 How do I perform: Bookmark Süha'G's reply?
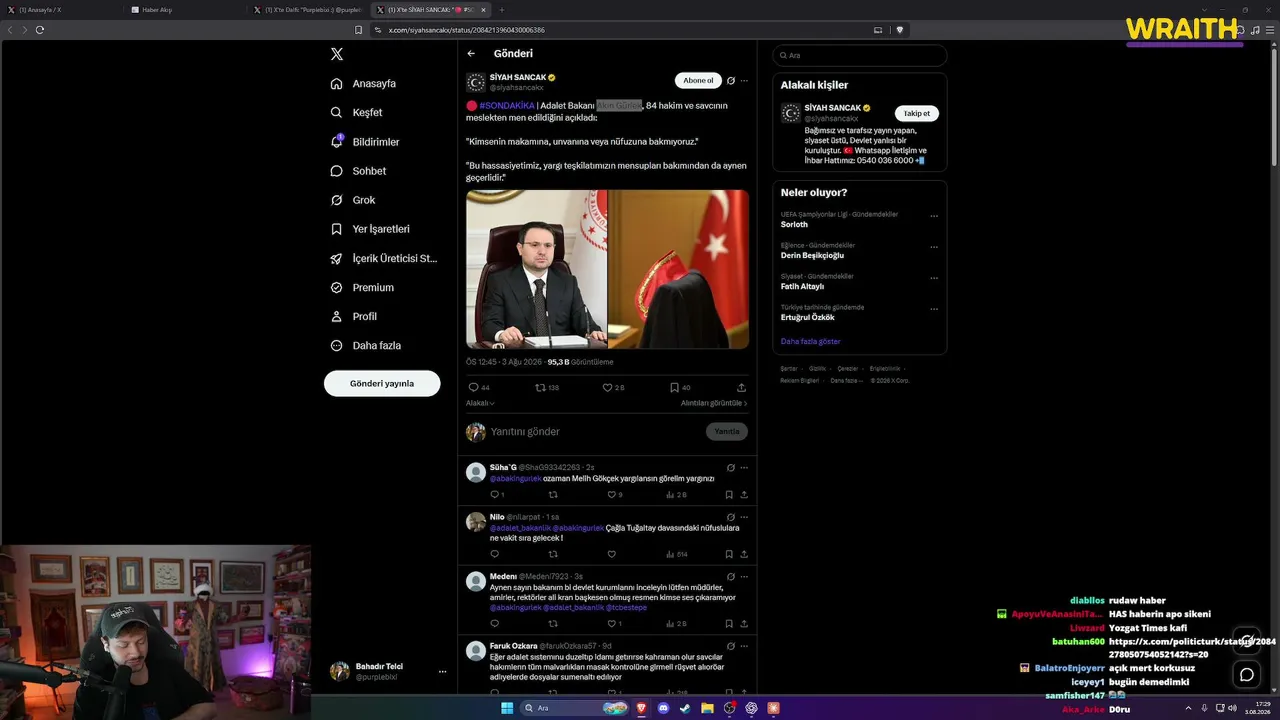[x=729, y=494]
